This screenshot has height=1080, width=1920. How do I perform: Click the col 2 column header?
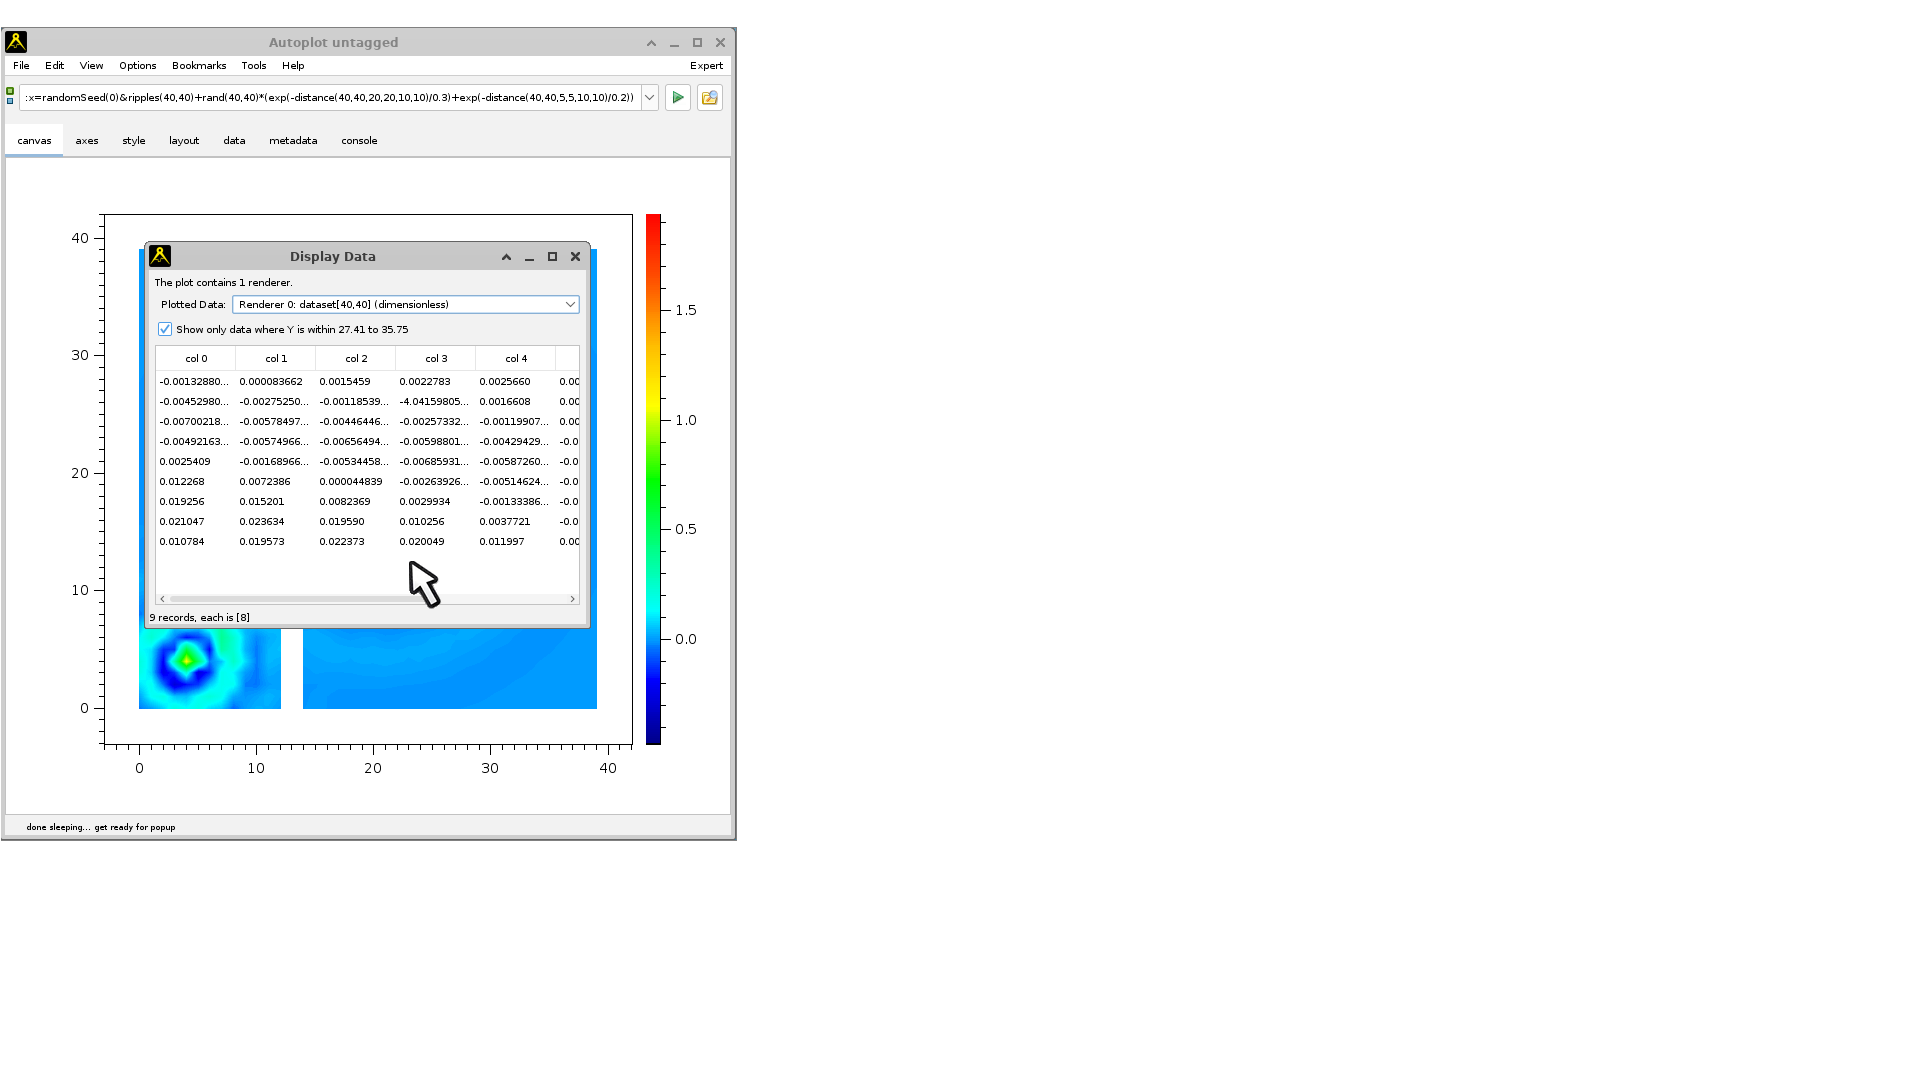[356, 359]
